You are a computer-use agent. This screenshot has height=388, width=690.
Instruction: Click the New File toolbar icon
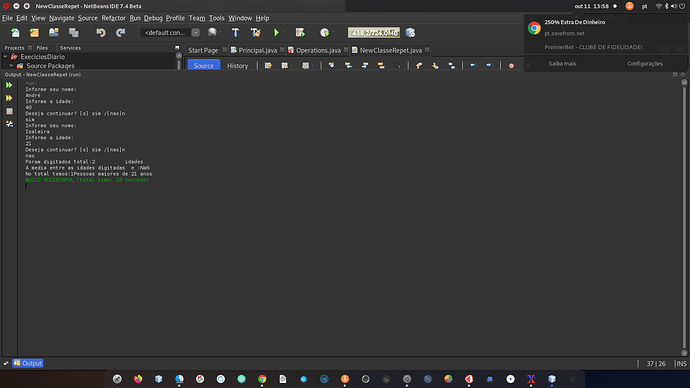(15, 33)
